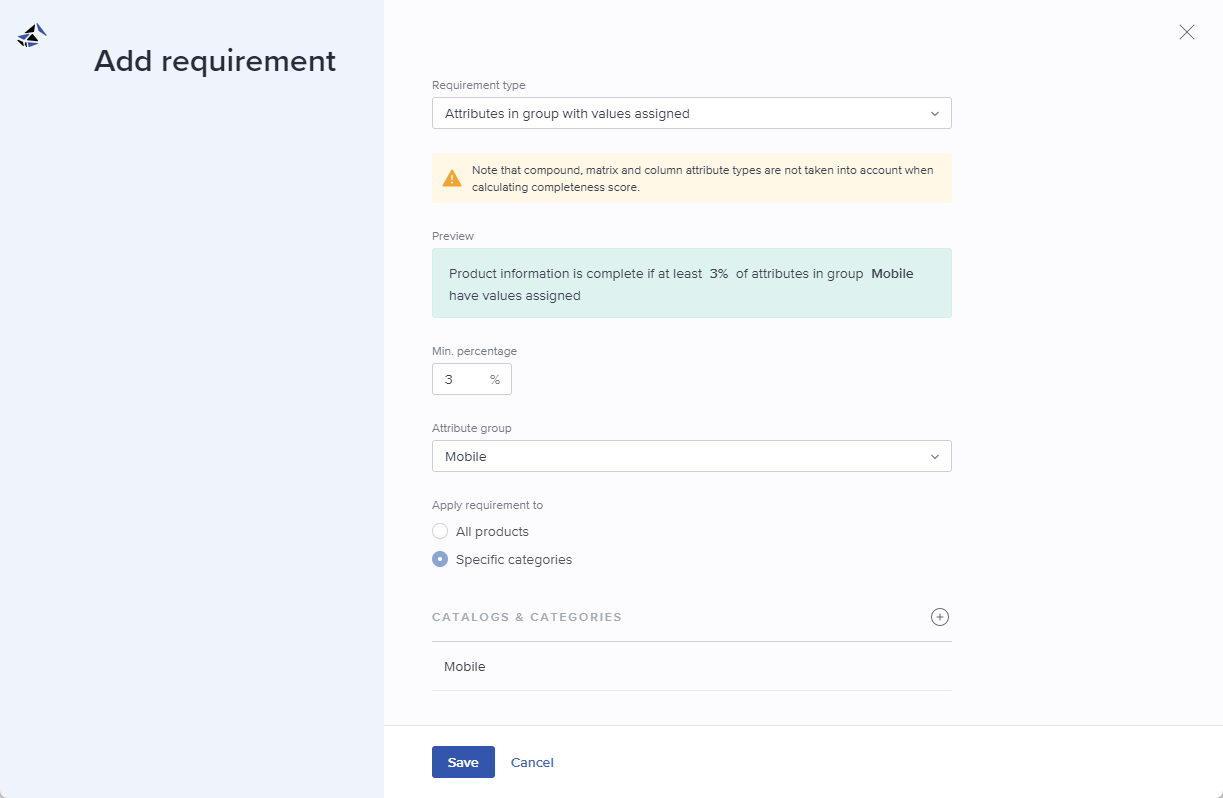Viewport: 1223px width, 798px height.
Task: Open the Attribute group dropdown showing Mobile
Action: tap(691, 456)
